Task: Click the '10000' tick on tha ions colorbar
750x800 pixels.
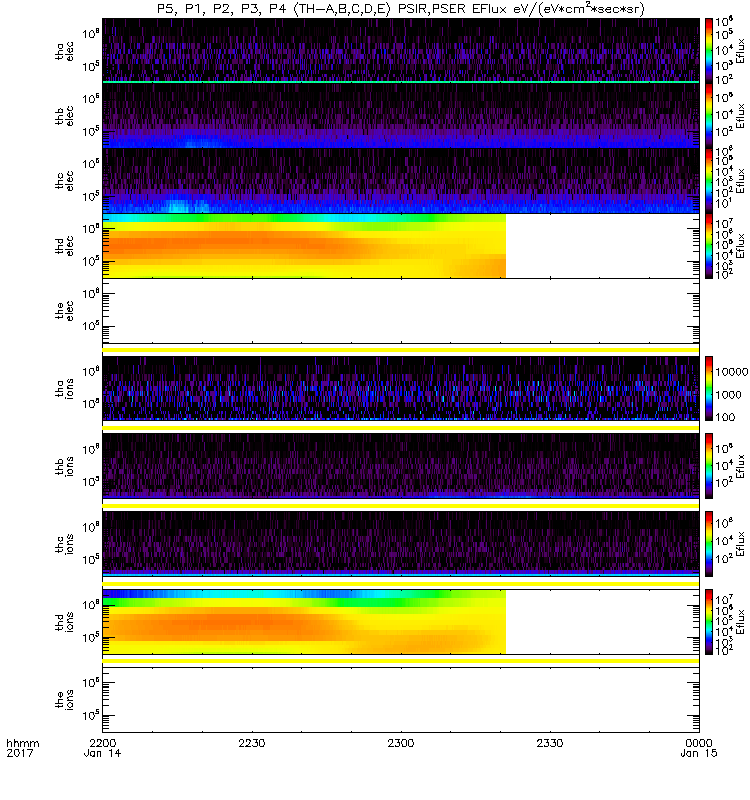Action: tap(732, 372)
